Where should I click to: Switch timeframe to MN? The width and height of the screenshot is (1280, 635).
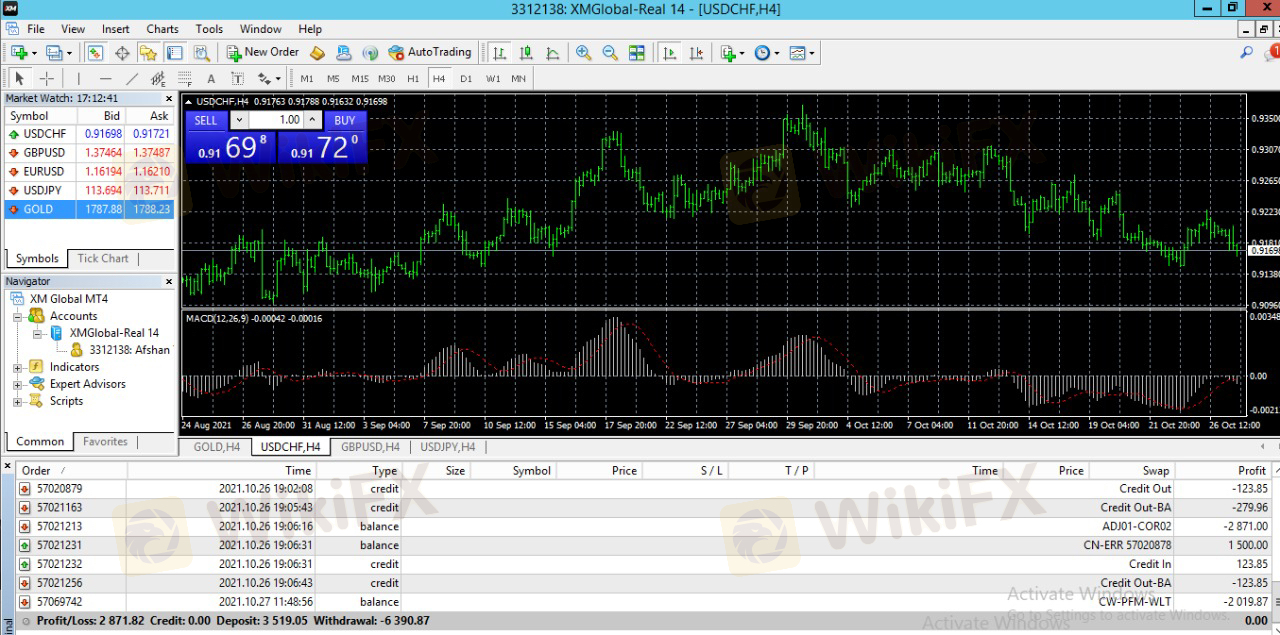(x=518, y=78)
